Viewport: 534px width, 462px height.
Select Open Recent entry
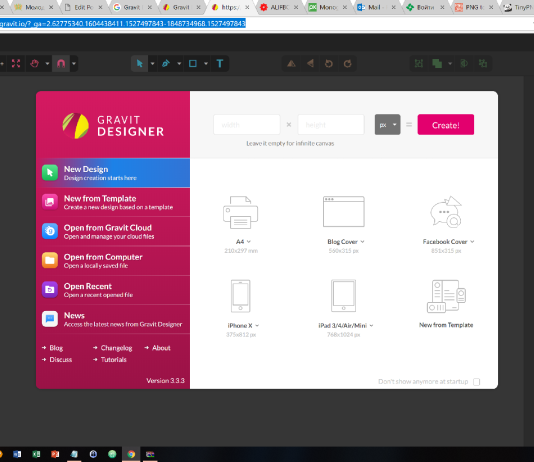point(113,290)
